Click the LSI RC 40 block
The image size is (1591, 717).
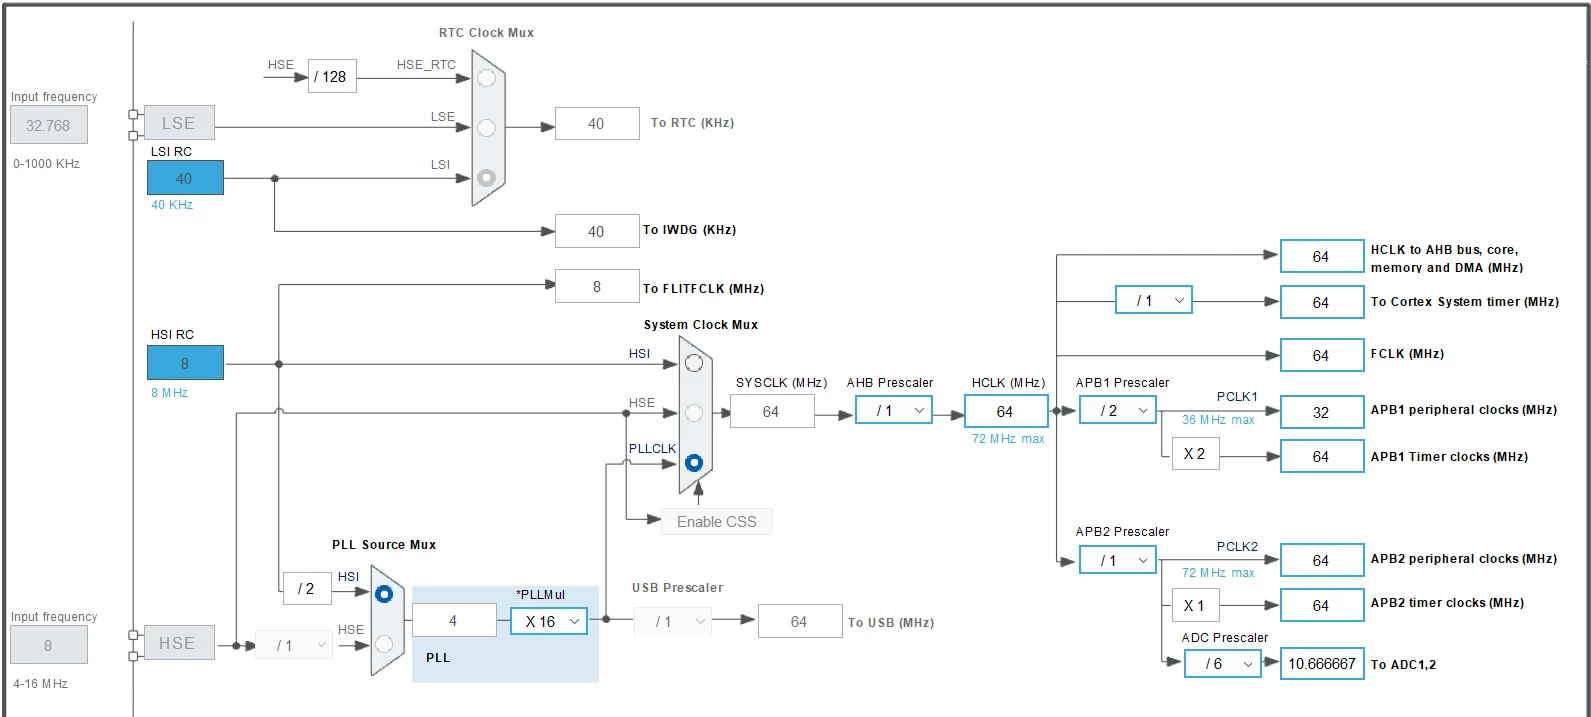185,178
